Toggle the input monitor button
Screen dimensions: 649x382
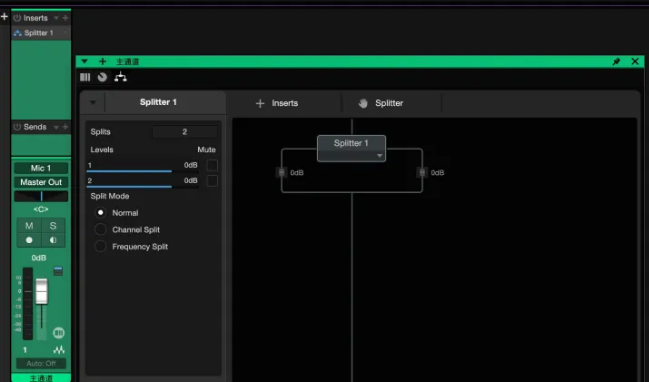[53, 240]
